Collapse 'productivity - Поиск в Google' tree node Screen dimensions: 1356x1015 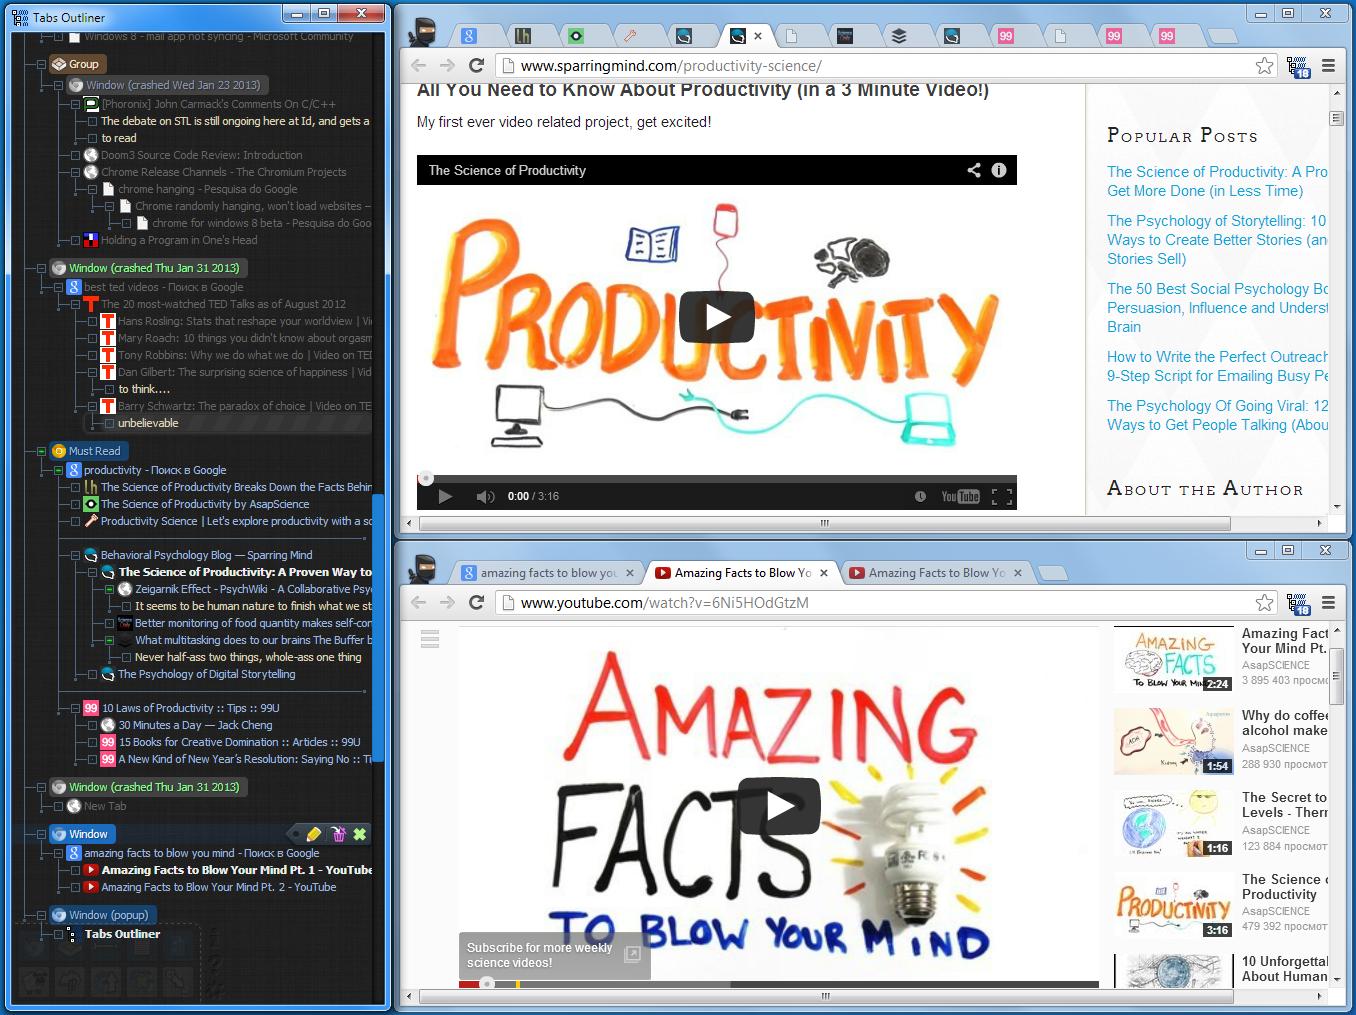click(58, 470)
